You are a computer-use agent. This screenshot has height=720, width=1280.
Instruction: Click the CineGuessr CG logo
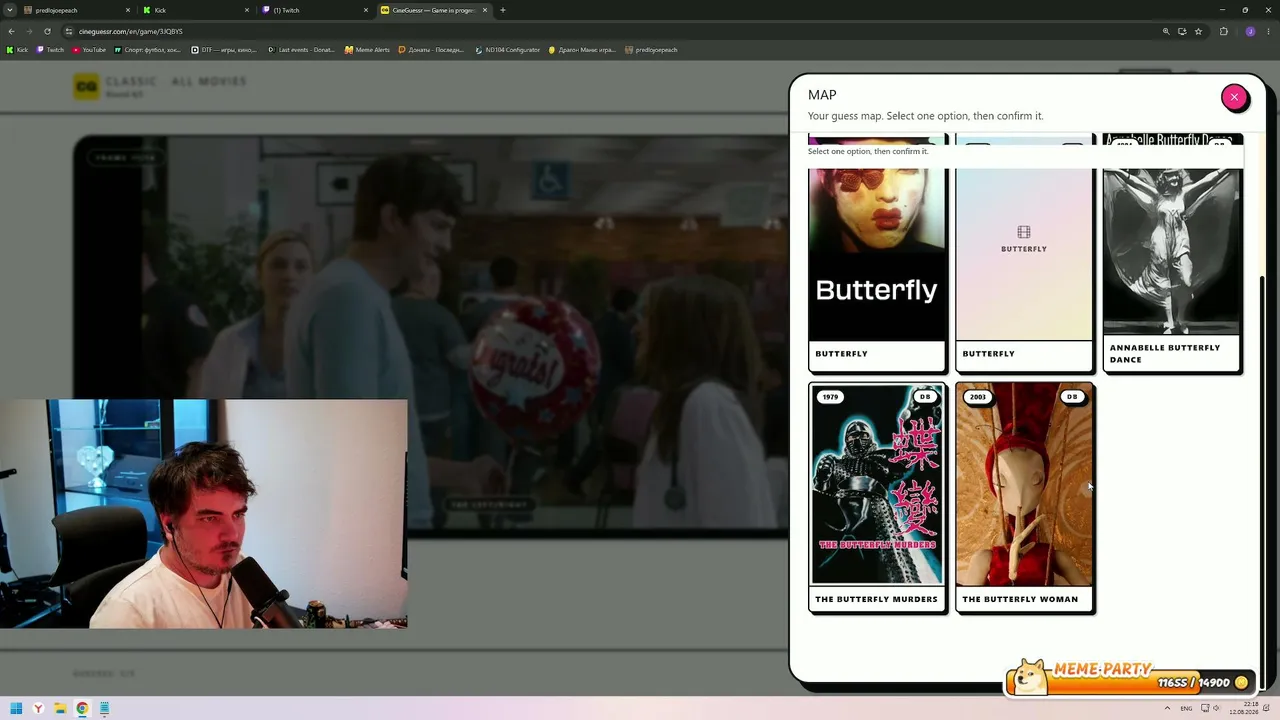(87, 87)
